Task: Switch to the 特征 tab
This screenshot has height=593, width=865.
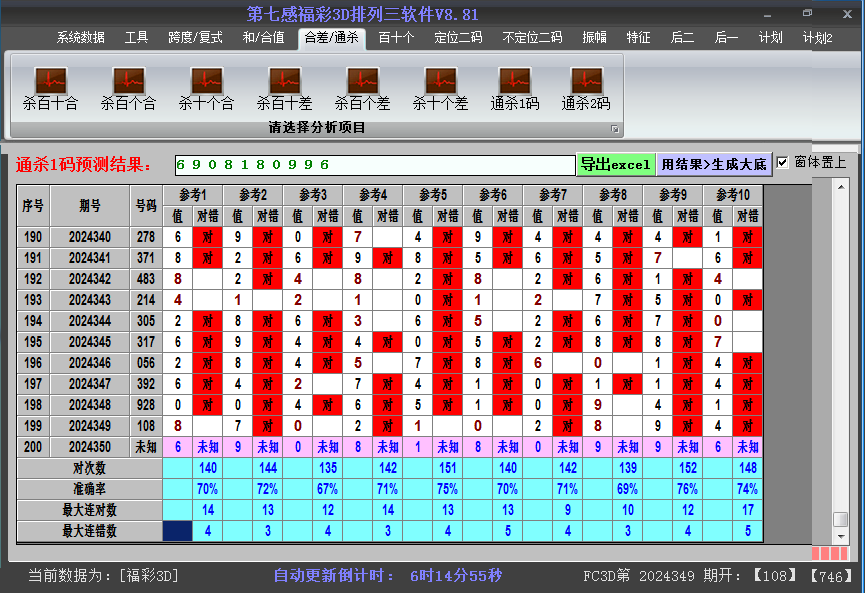Action: click(638, 38)
